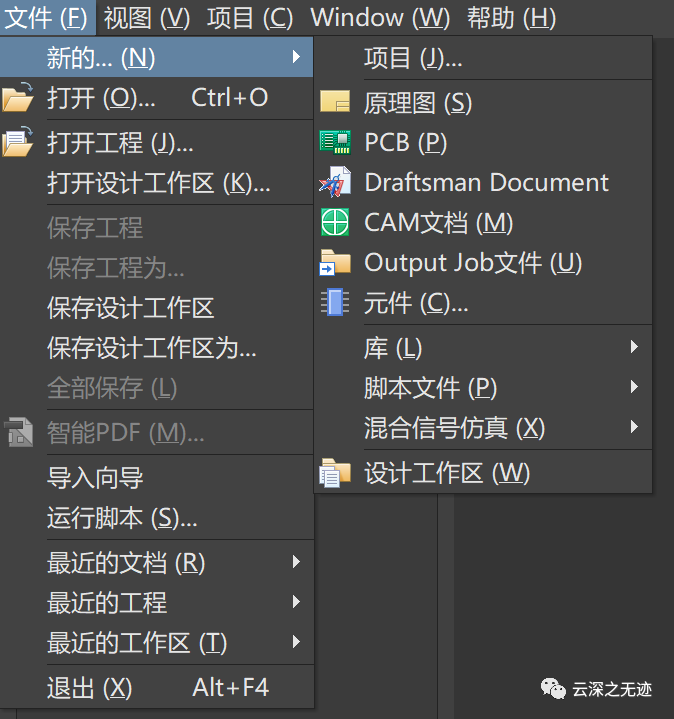The width and height of the screenshot is (674, 719).
Task: Click the Output Job文件 folder icon
Action: click(335, 262)
